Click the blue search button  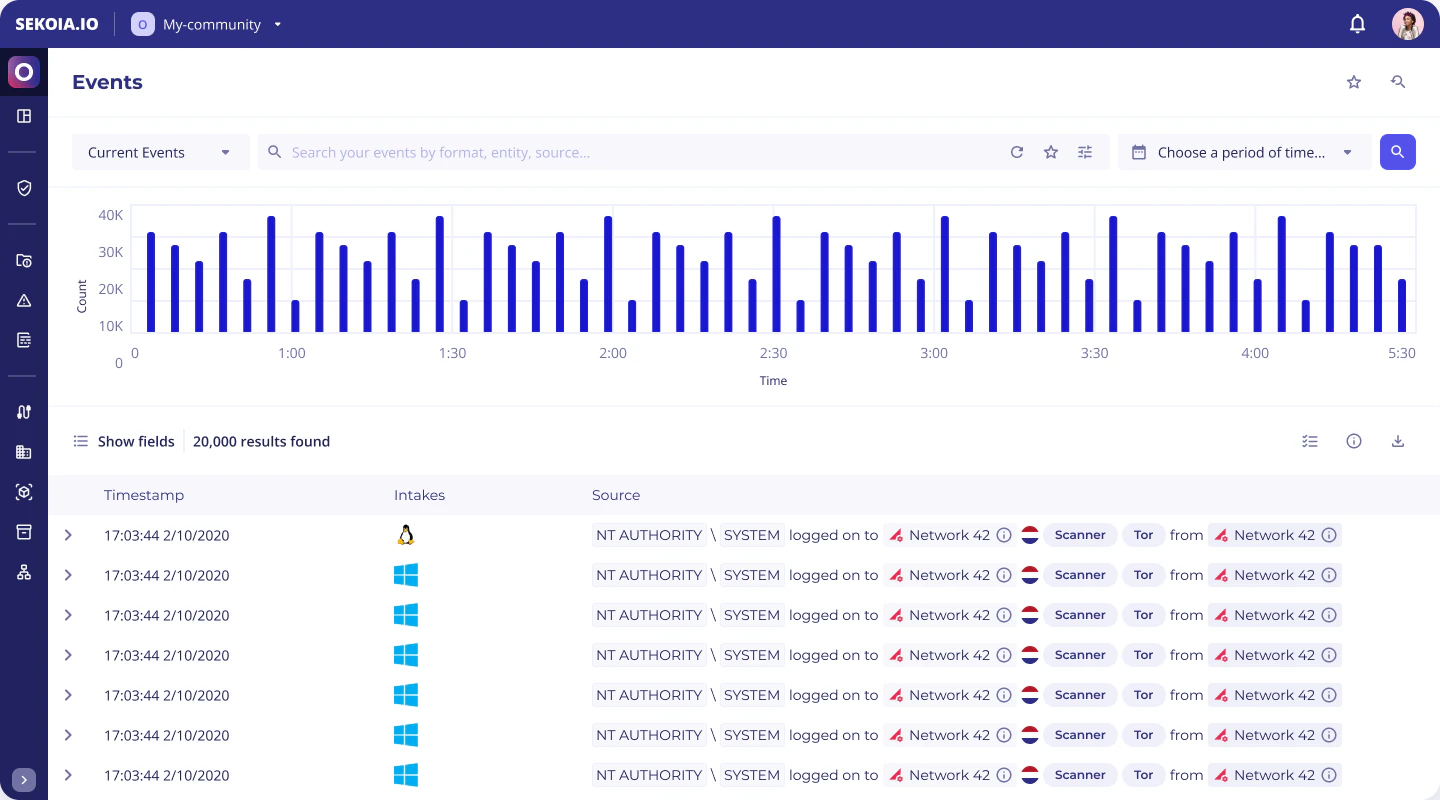1397,152
